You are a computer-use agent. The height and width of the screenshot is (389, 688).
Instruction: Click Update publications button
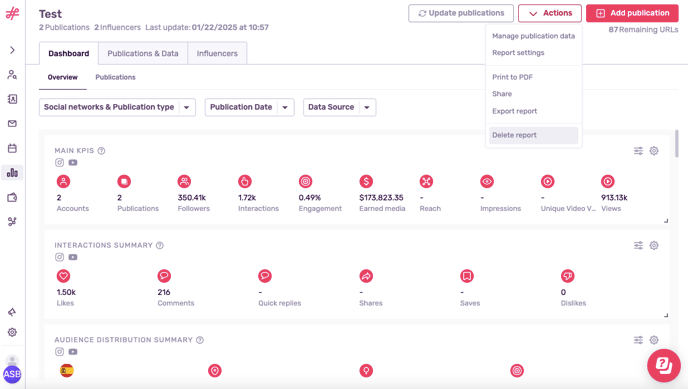[461, 13]
